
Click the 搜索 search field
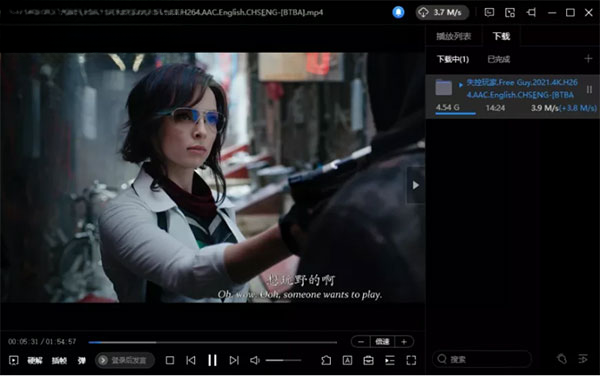pos(482,359)
